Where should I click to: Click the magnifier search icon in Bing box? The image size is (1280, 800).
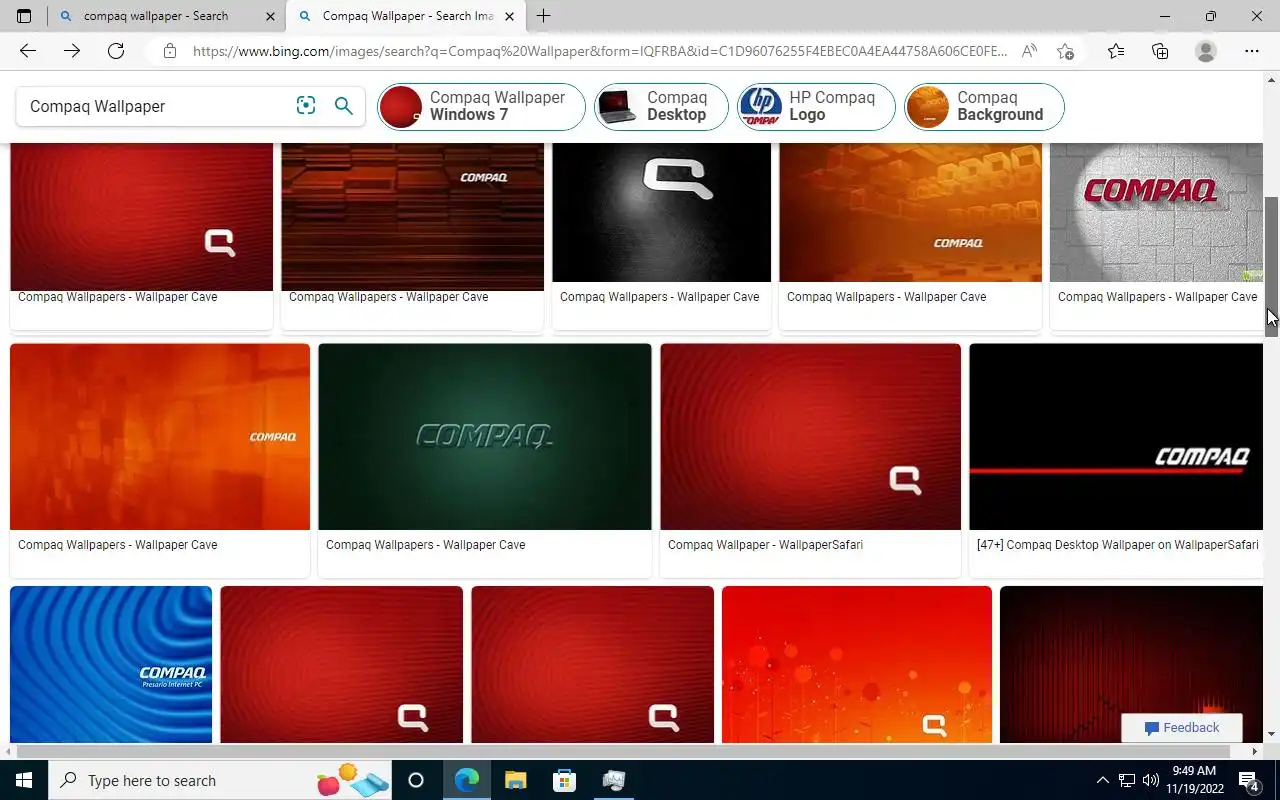344,106
